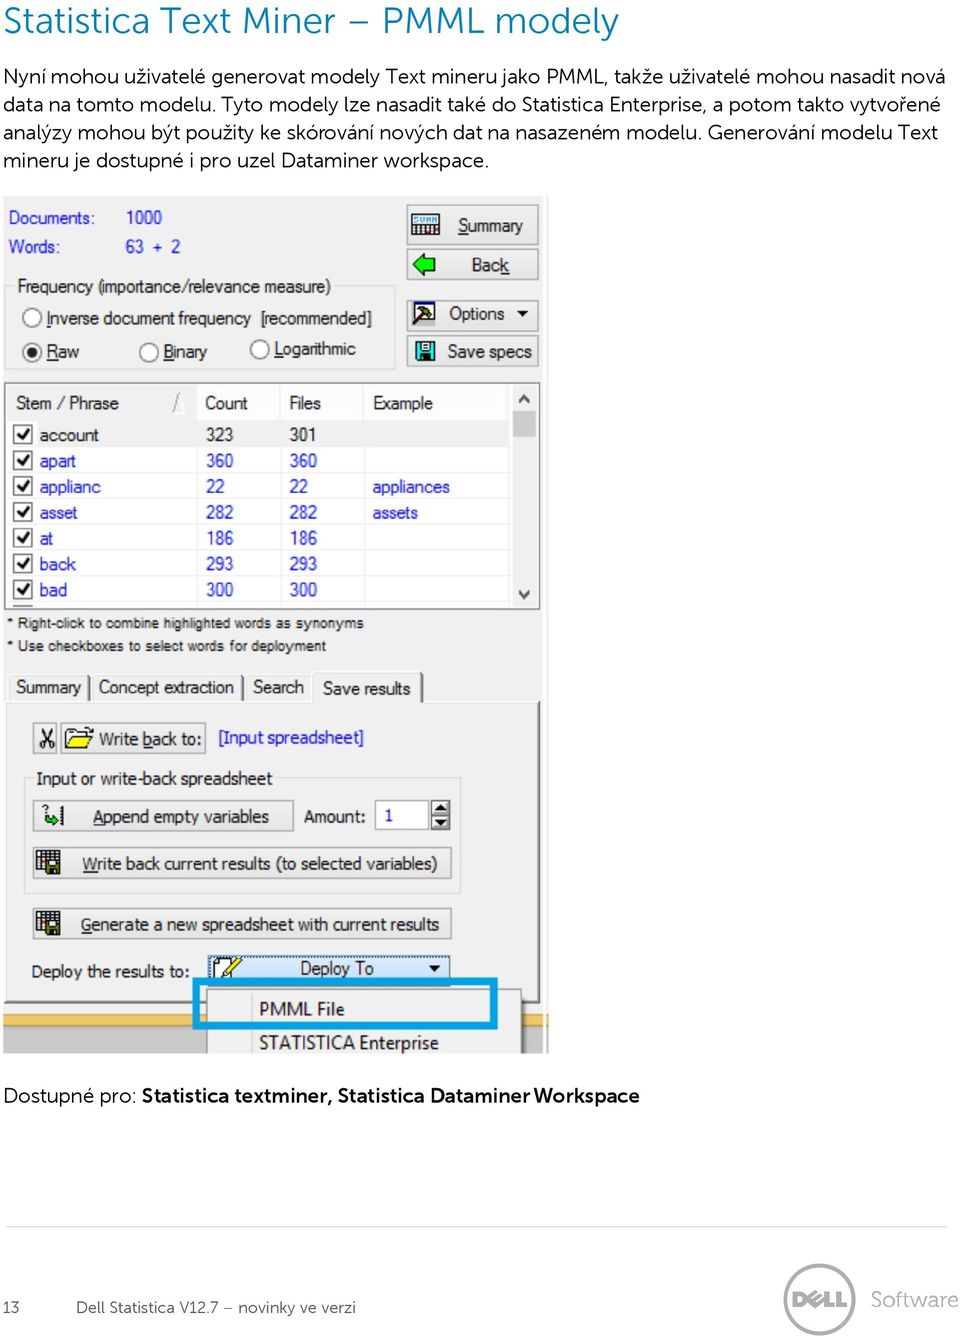
Task: Uncheck the at stem checkbox
Action: (x=23, y=538)
